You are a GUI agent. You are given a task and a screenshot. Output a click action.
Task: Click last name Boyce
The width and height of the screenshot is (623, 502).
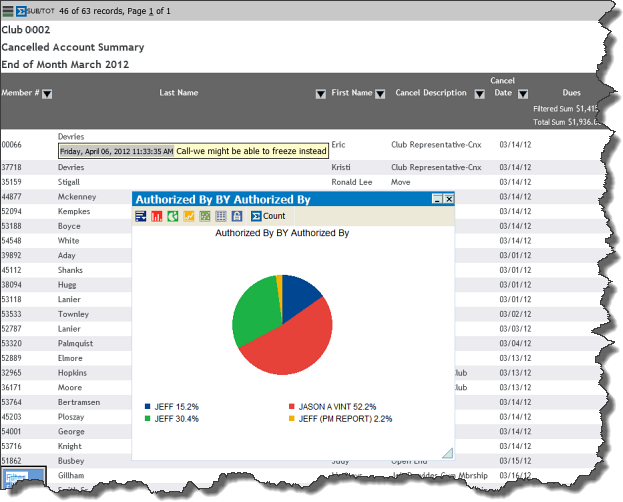(69, 226)
